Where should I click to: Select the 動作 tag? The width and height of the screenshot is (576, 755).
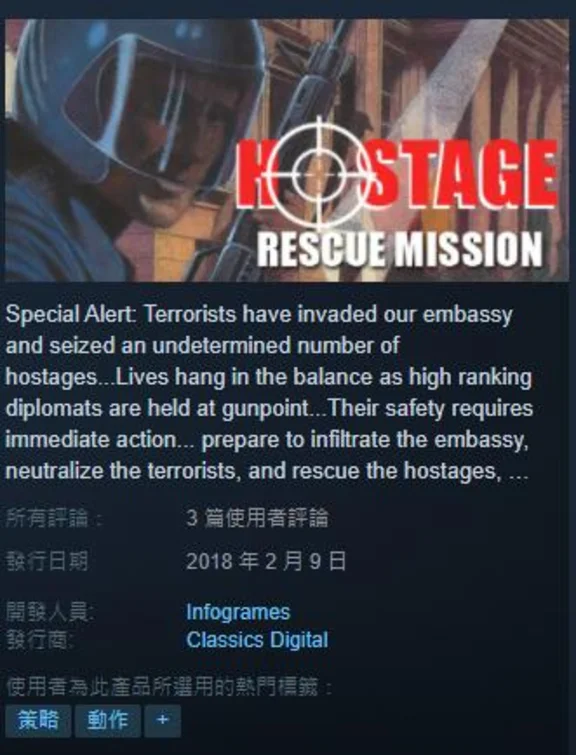pyautogui.click(x=108, y=720)
